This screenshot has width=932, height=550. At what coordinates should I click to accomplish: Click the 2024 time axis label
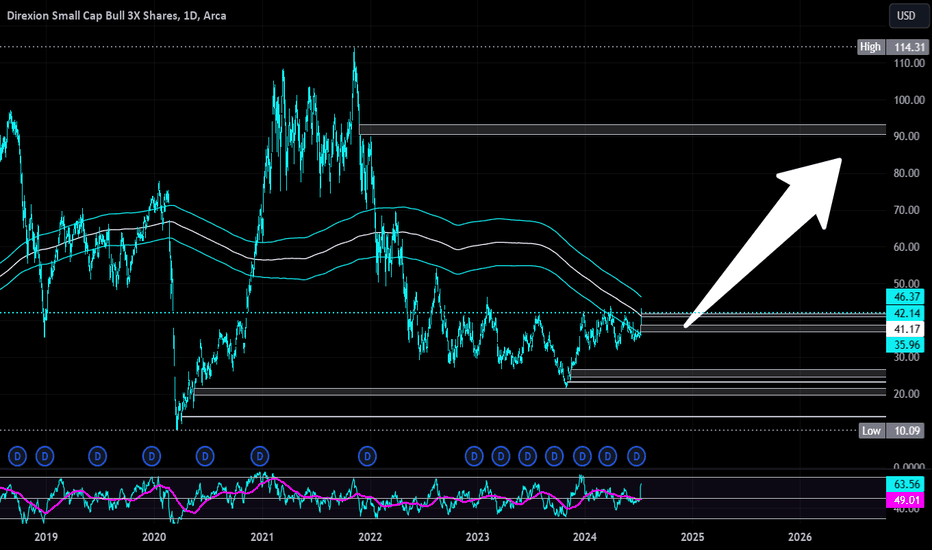(x=585, y=537)
